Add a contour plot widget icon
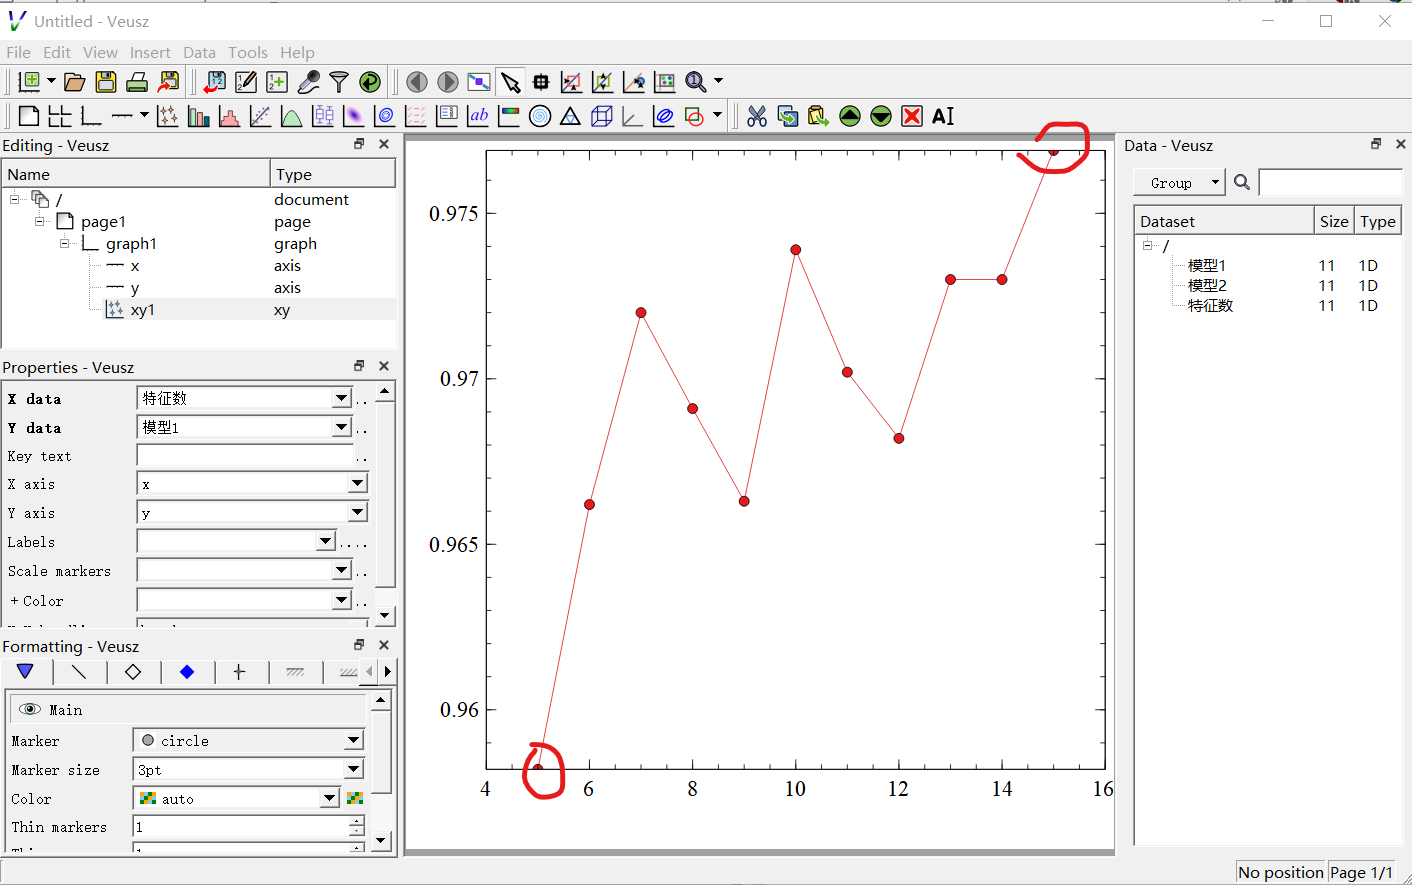The image size is (1412, 885). [385, 116]
